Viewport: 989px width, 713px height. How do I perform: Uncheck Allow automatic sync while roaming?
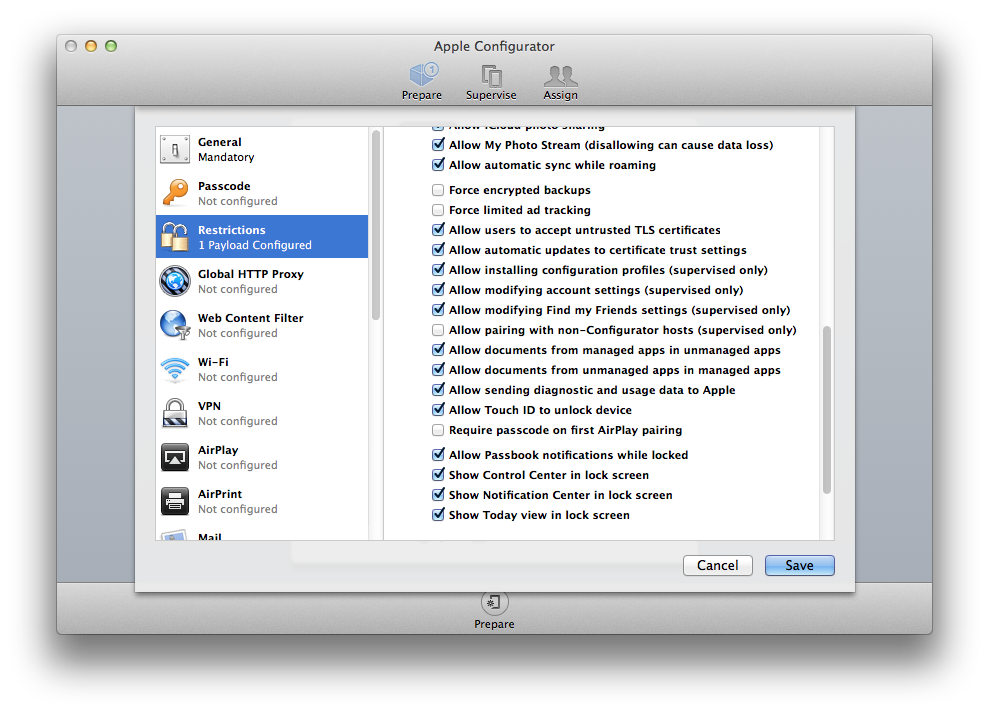click(x=438, y=165)
